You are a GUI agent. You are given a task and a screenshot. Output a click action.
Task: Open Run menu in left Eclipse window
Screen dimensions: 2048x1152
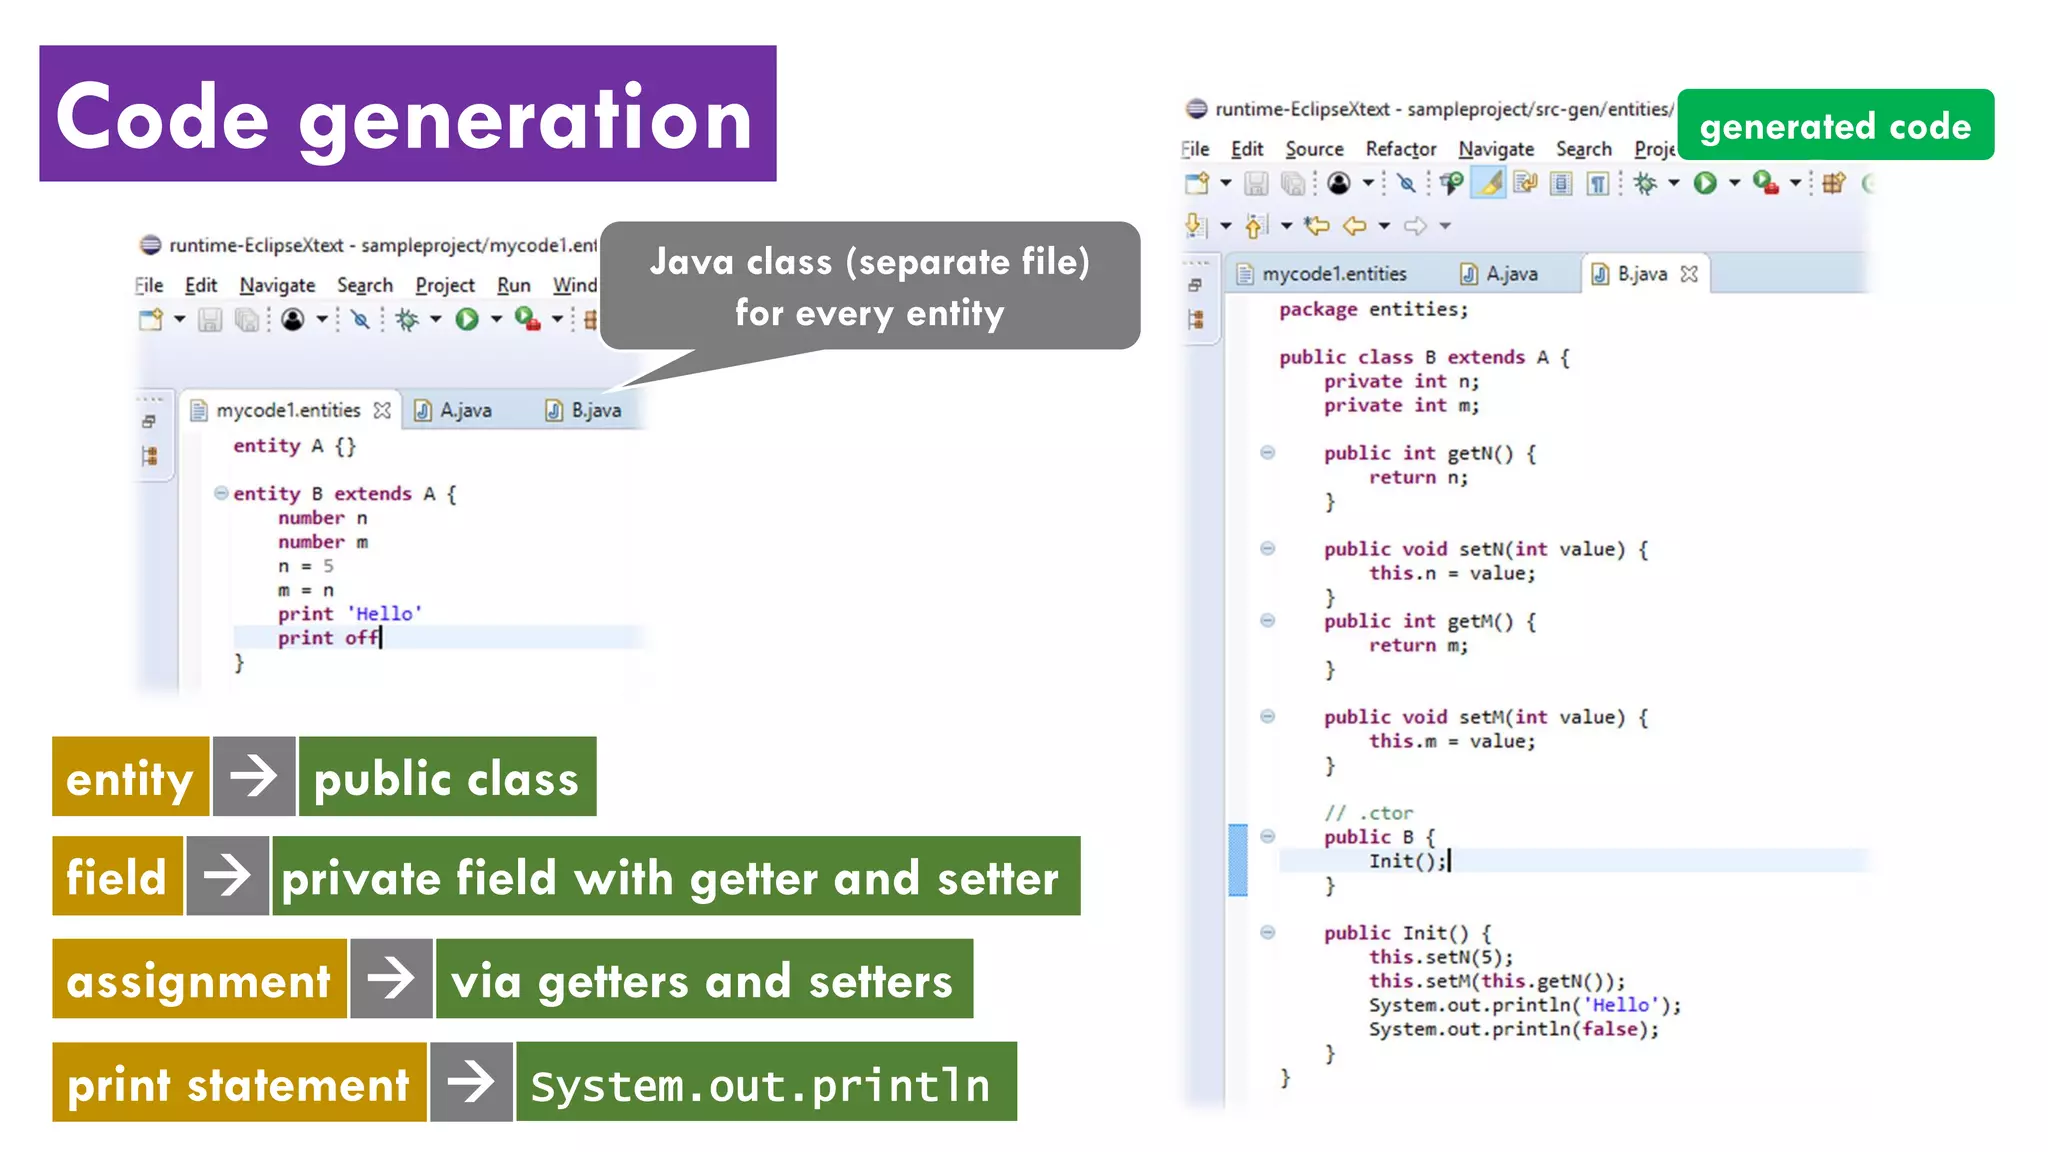pos(514,286)
